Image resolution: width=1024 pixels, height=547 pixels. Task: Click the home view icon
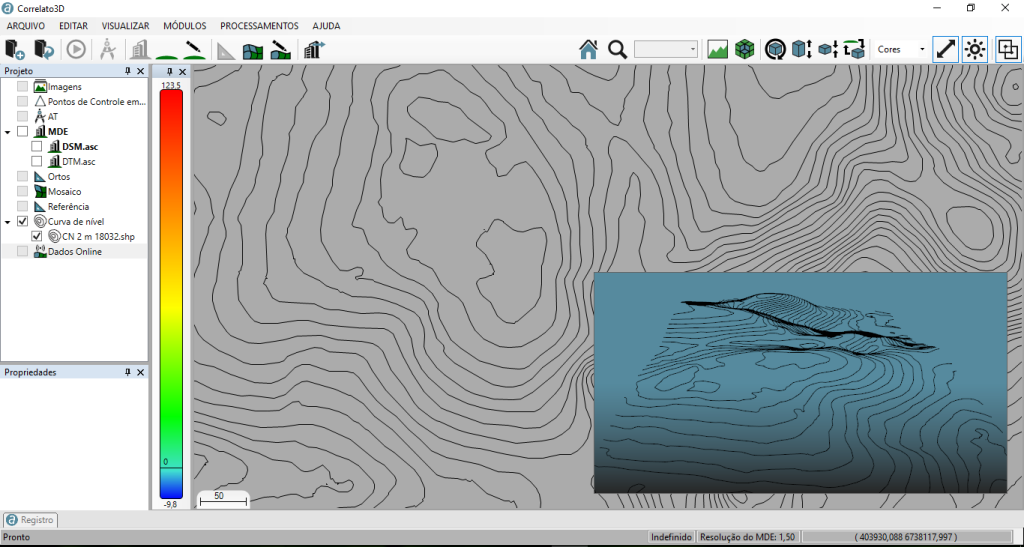[588, 49]
